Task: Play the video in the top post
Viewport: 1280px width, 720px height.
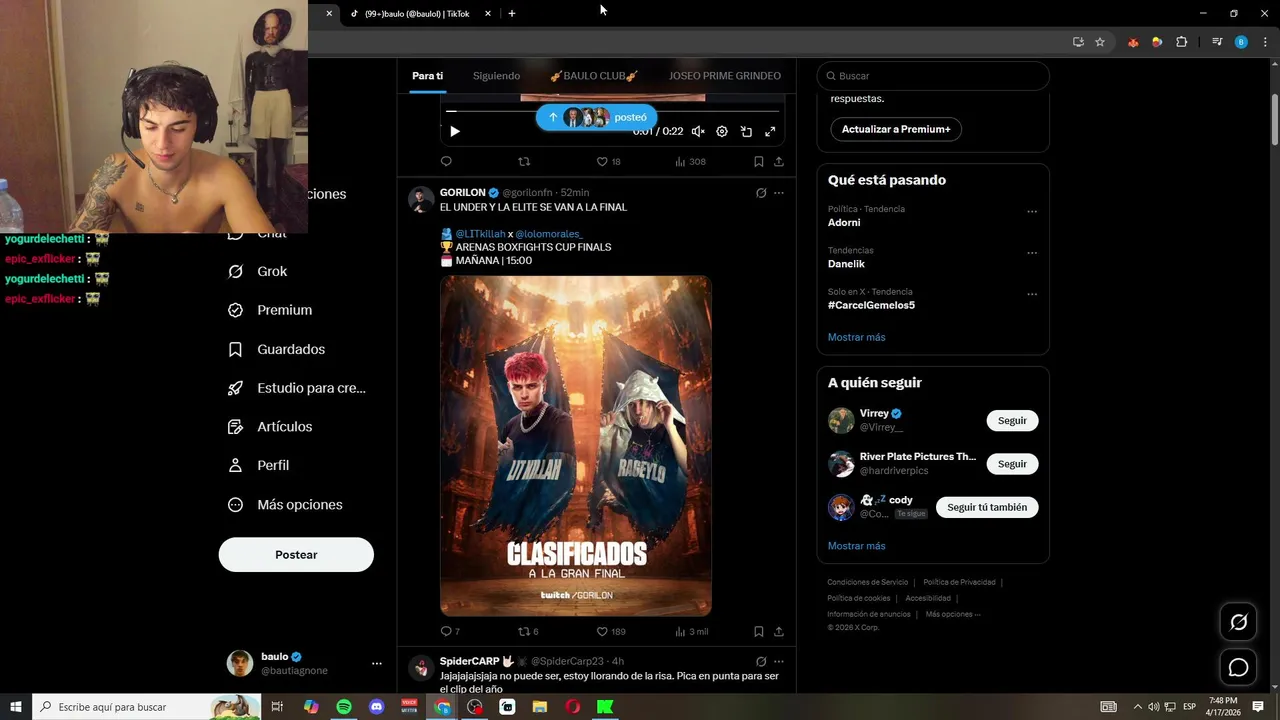Action: (x=455, y=131)
